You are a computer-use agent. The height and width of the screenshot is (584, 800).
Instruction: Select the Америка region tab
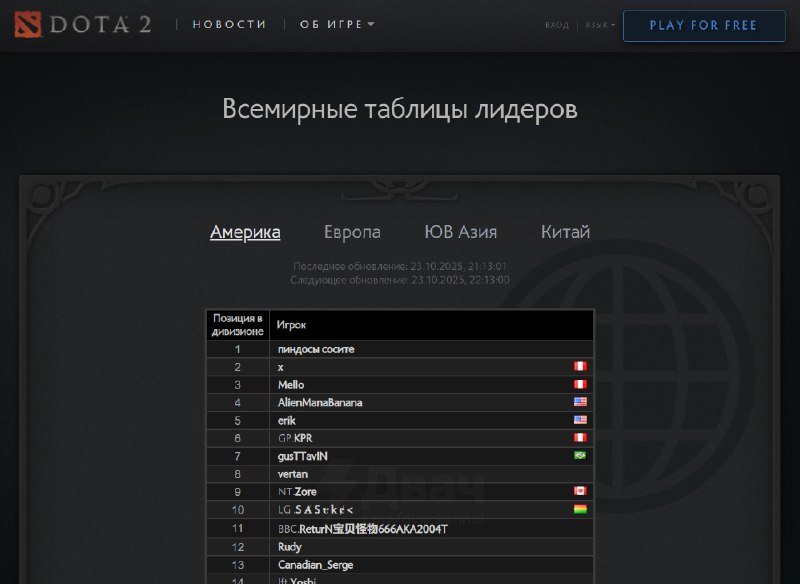coord(245,232)
